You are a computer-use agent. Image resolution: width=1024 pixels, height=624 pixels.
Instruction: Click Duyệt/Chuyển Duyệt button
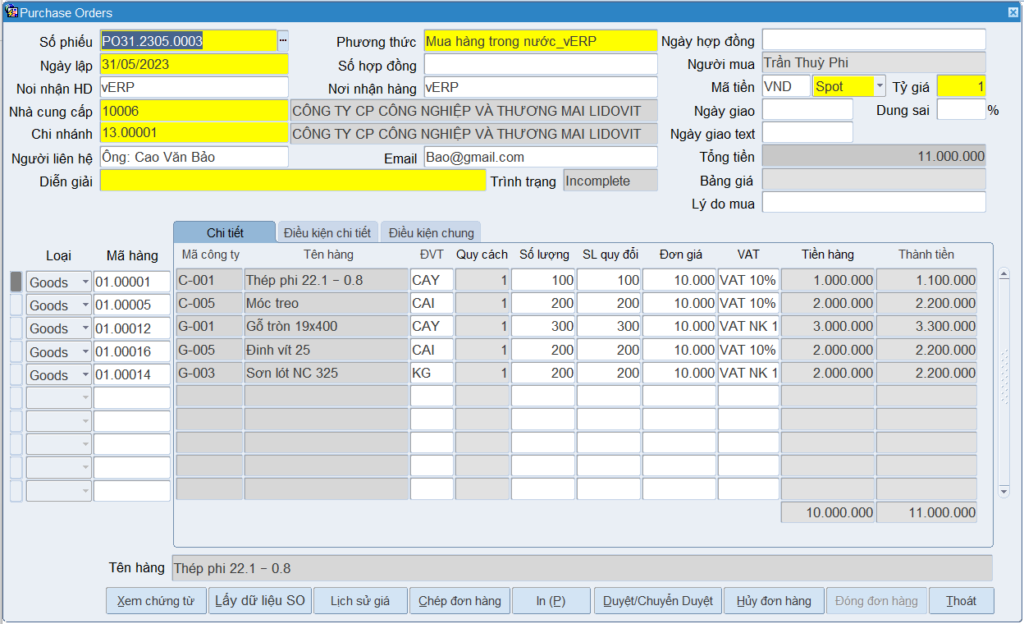[x=658, y=601]
